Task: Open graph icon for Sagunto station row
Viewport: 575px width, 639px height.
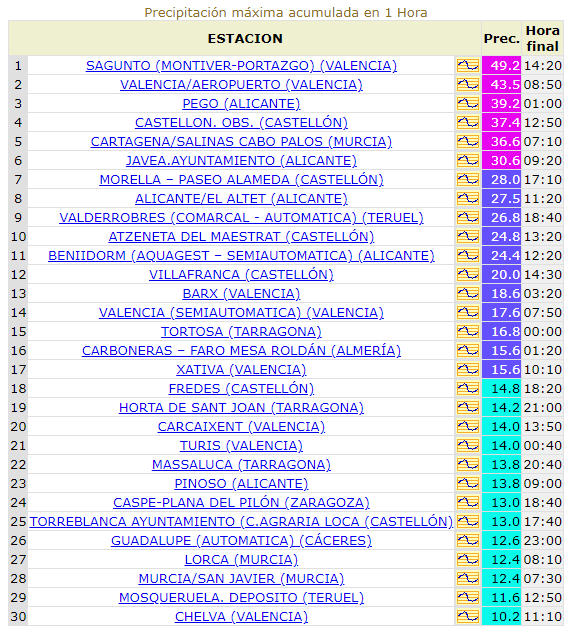Action: coord(467,66)
